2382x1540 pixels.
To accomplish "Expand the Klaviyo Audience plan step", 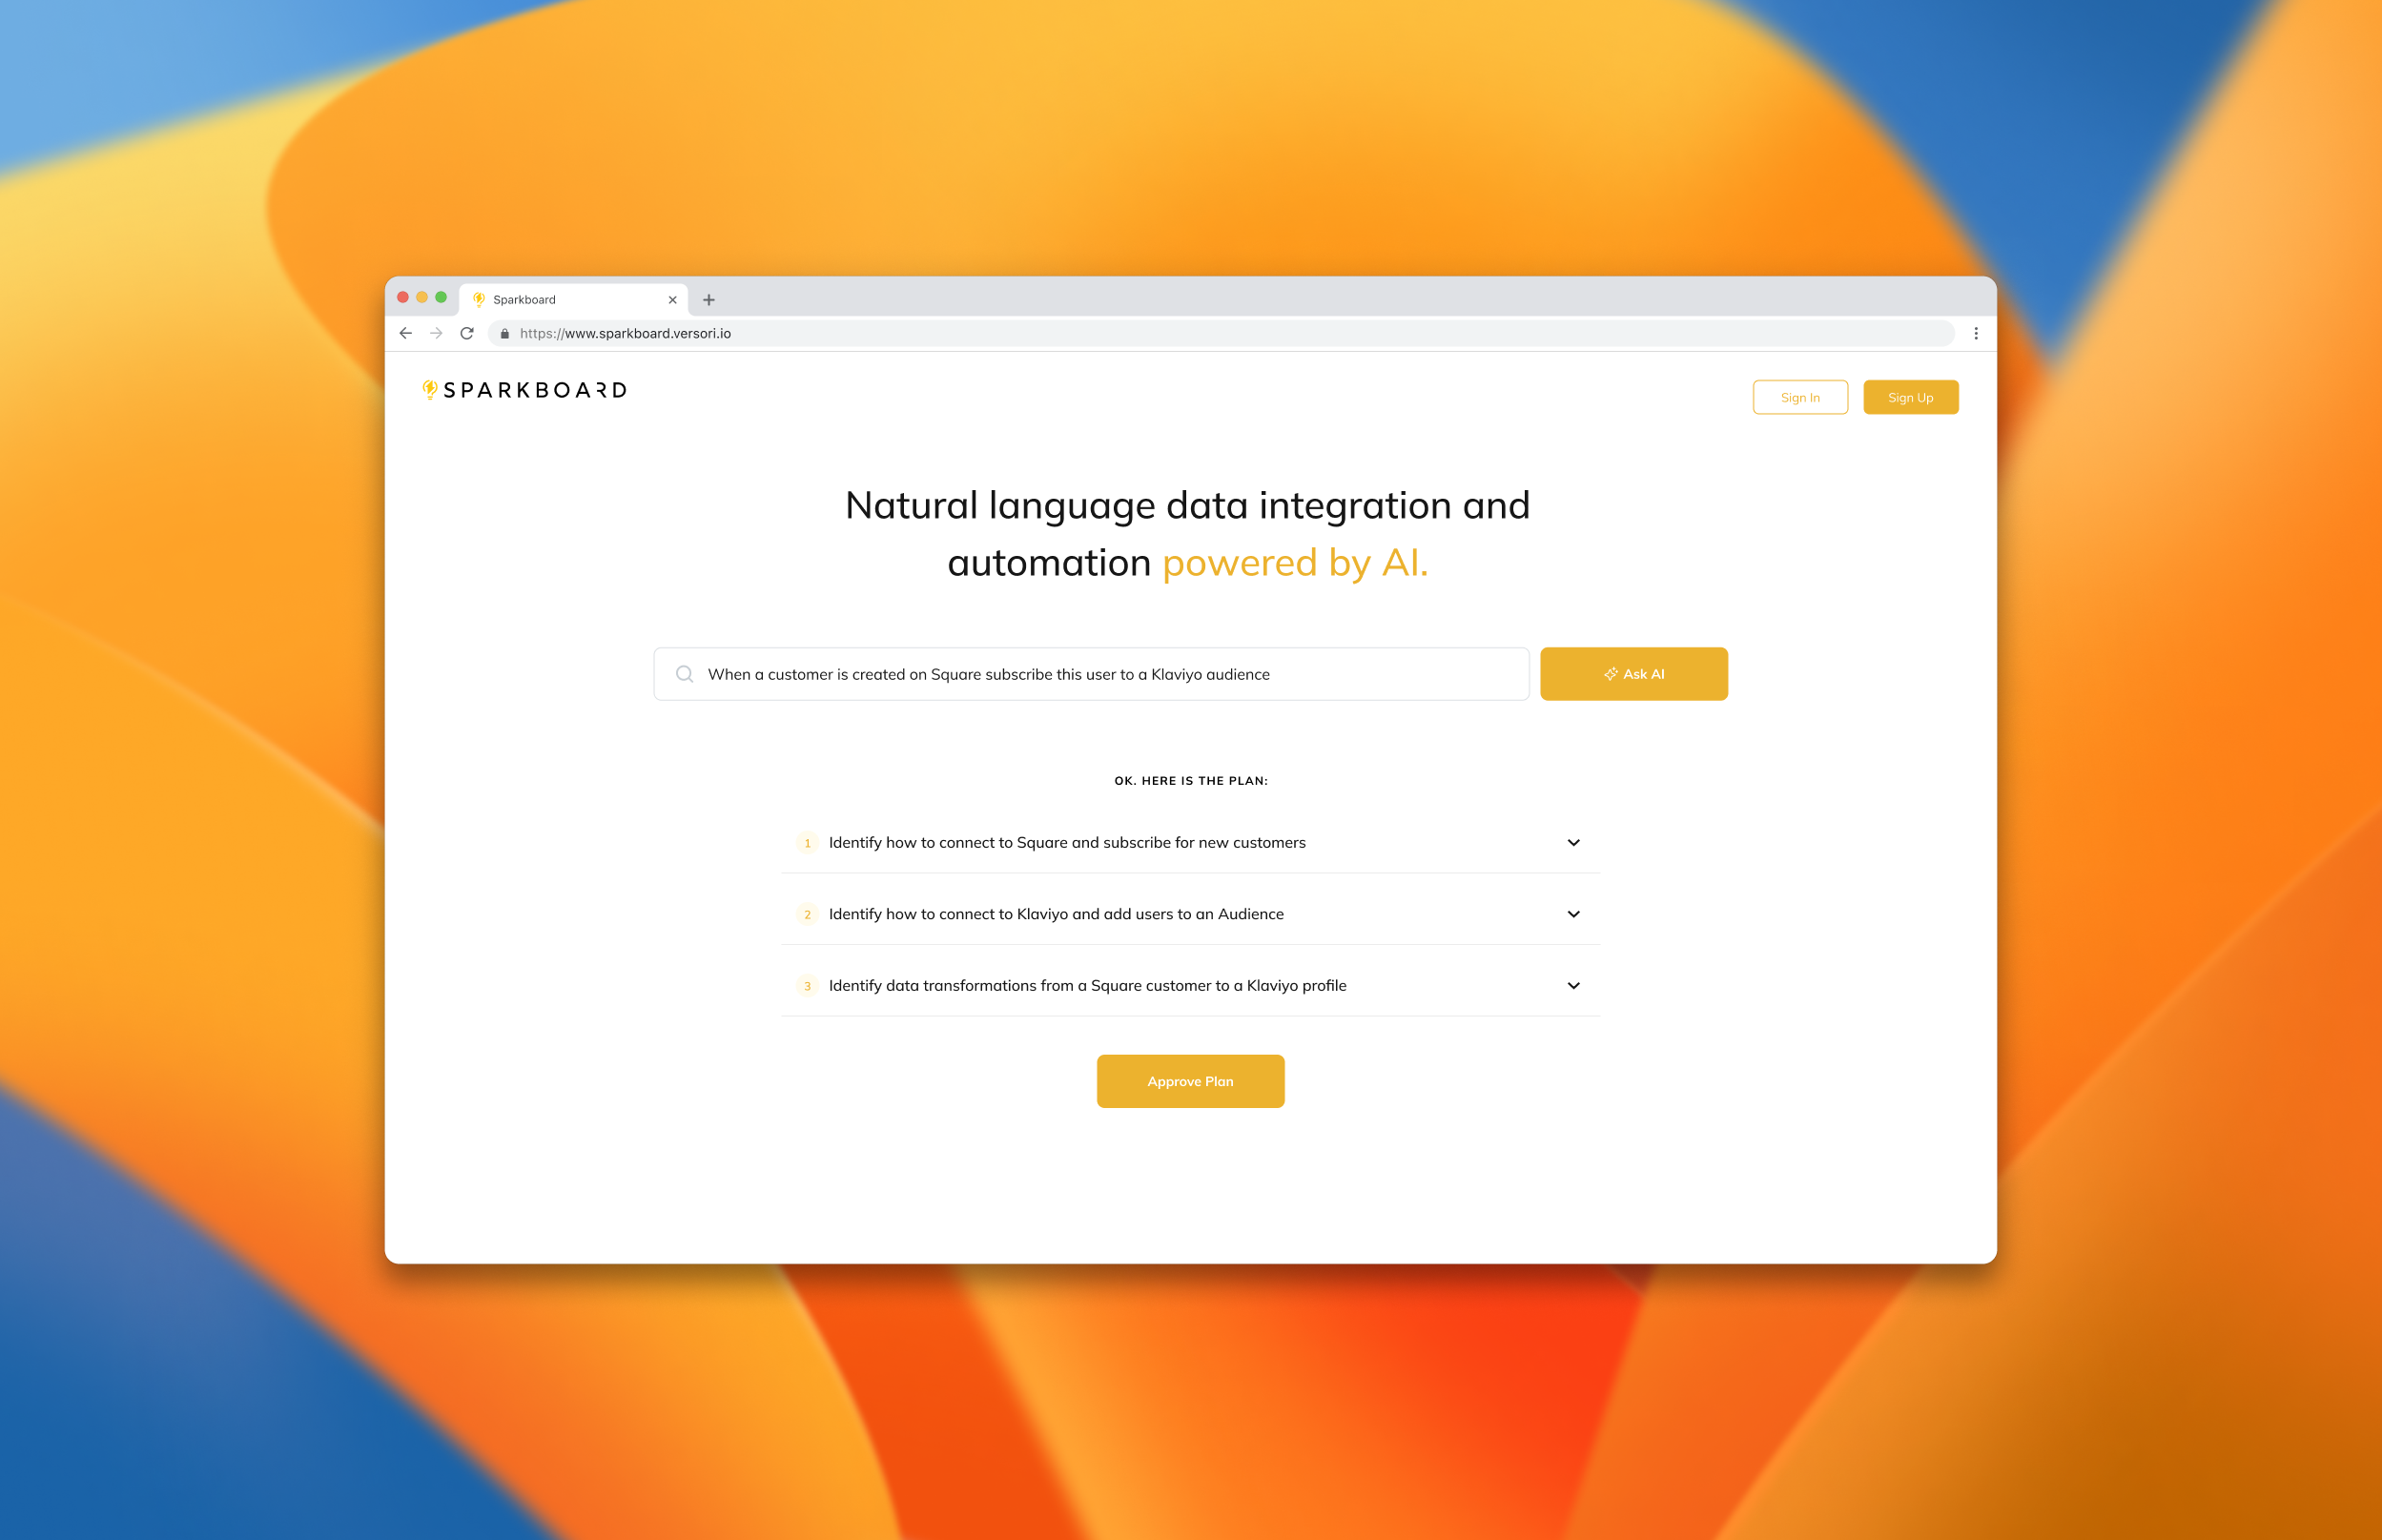I will point(1573,914).
